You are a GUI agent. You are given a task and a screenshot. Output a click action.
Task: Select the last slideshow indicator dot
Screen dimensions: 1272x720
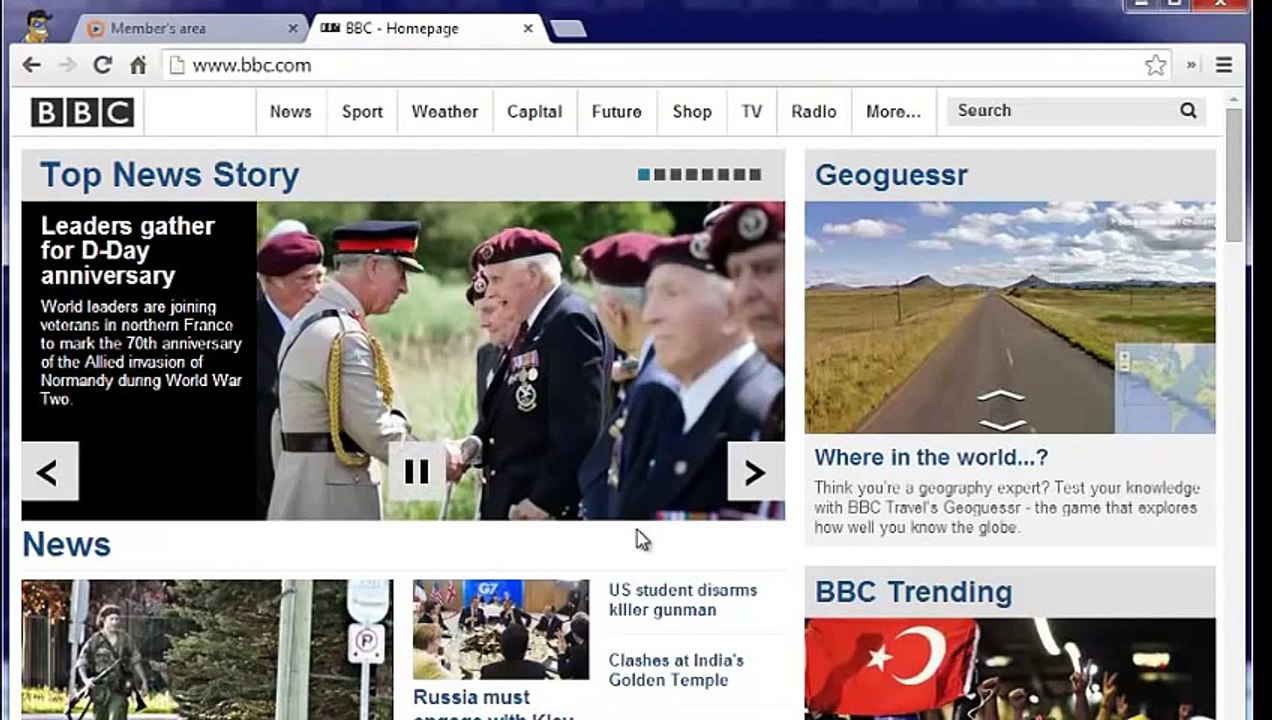click(x=755, y=175)
